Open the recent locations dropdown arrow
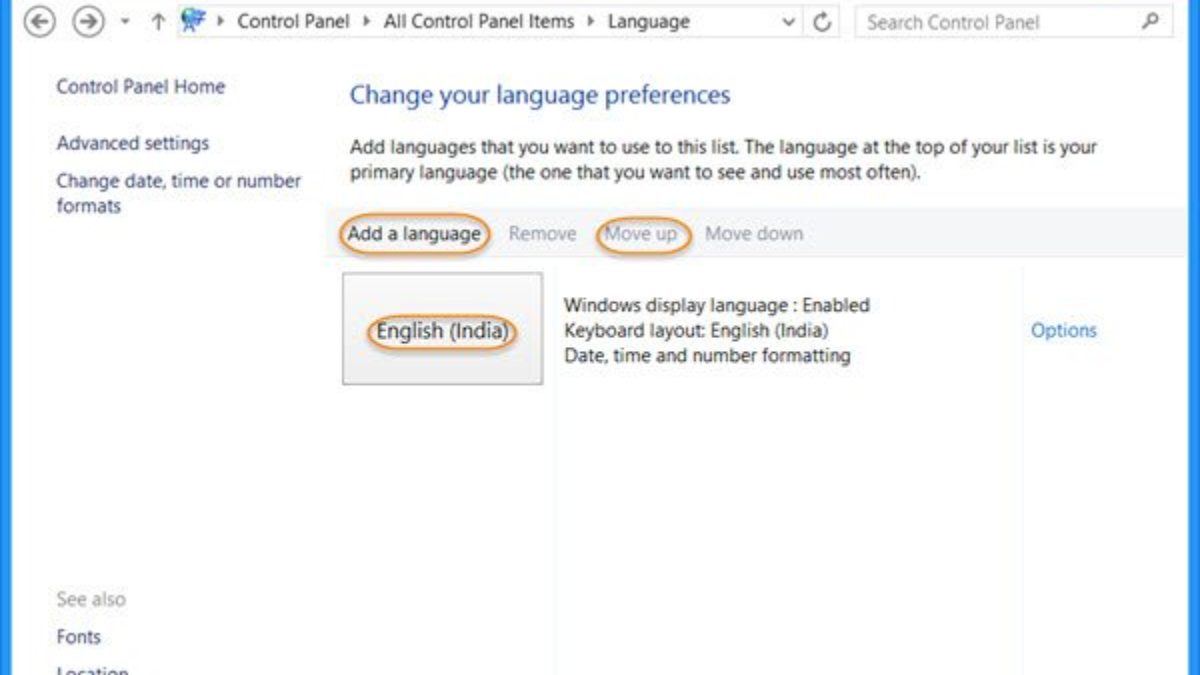The width and height of the screenshot is (1200, 675). tap(125, 22)
